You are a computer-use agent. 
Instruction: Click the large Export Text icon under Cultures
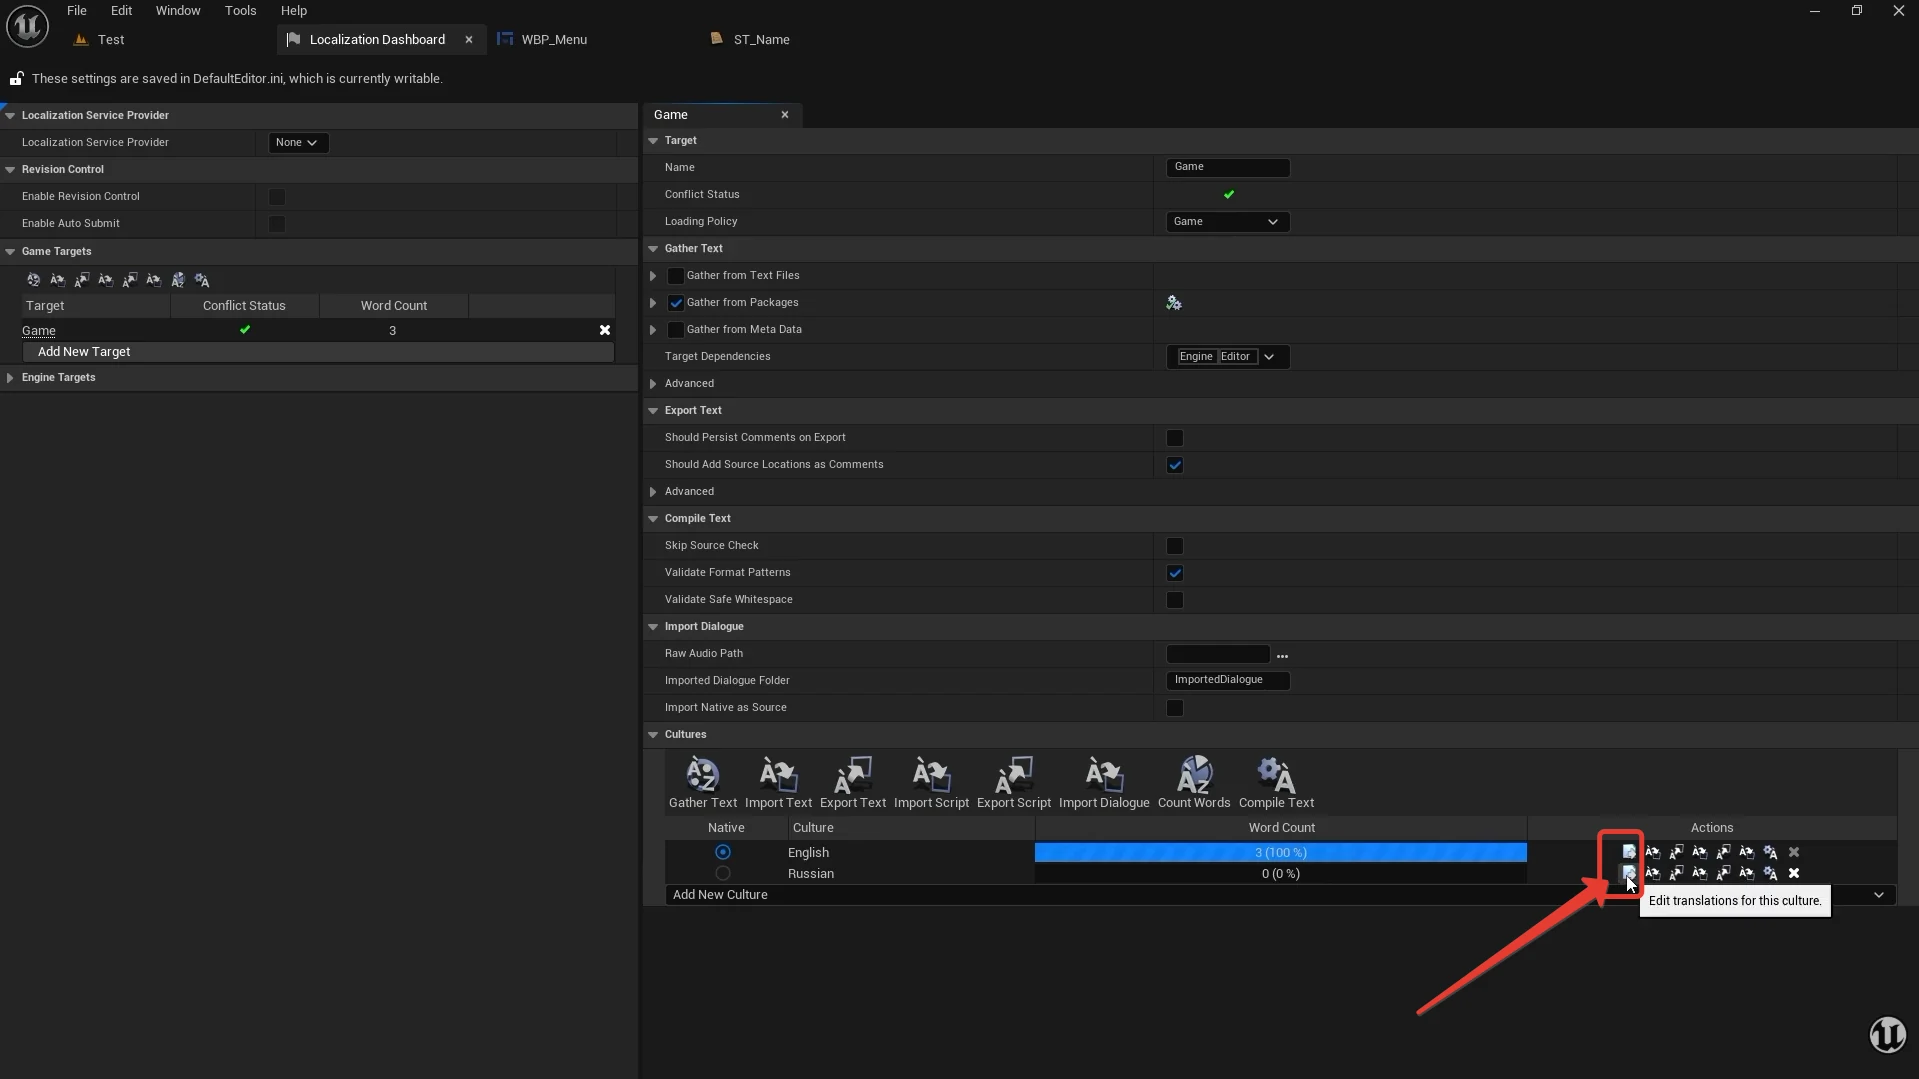[853, 775]
